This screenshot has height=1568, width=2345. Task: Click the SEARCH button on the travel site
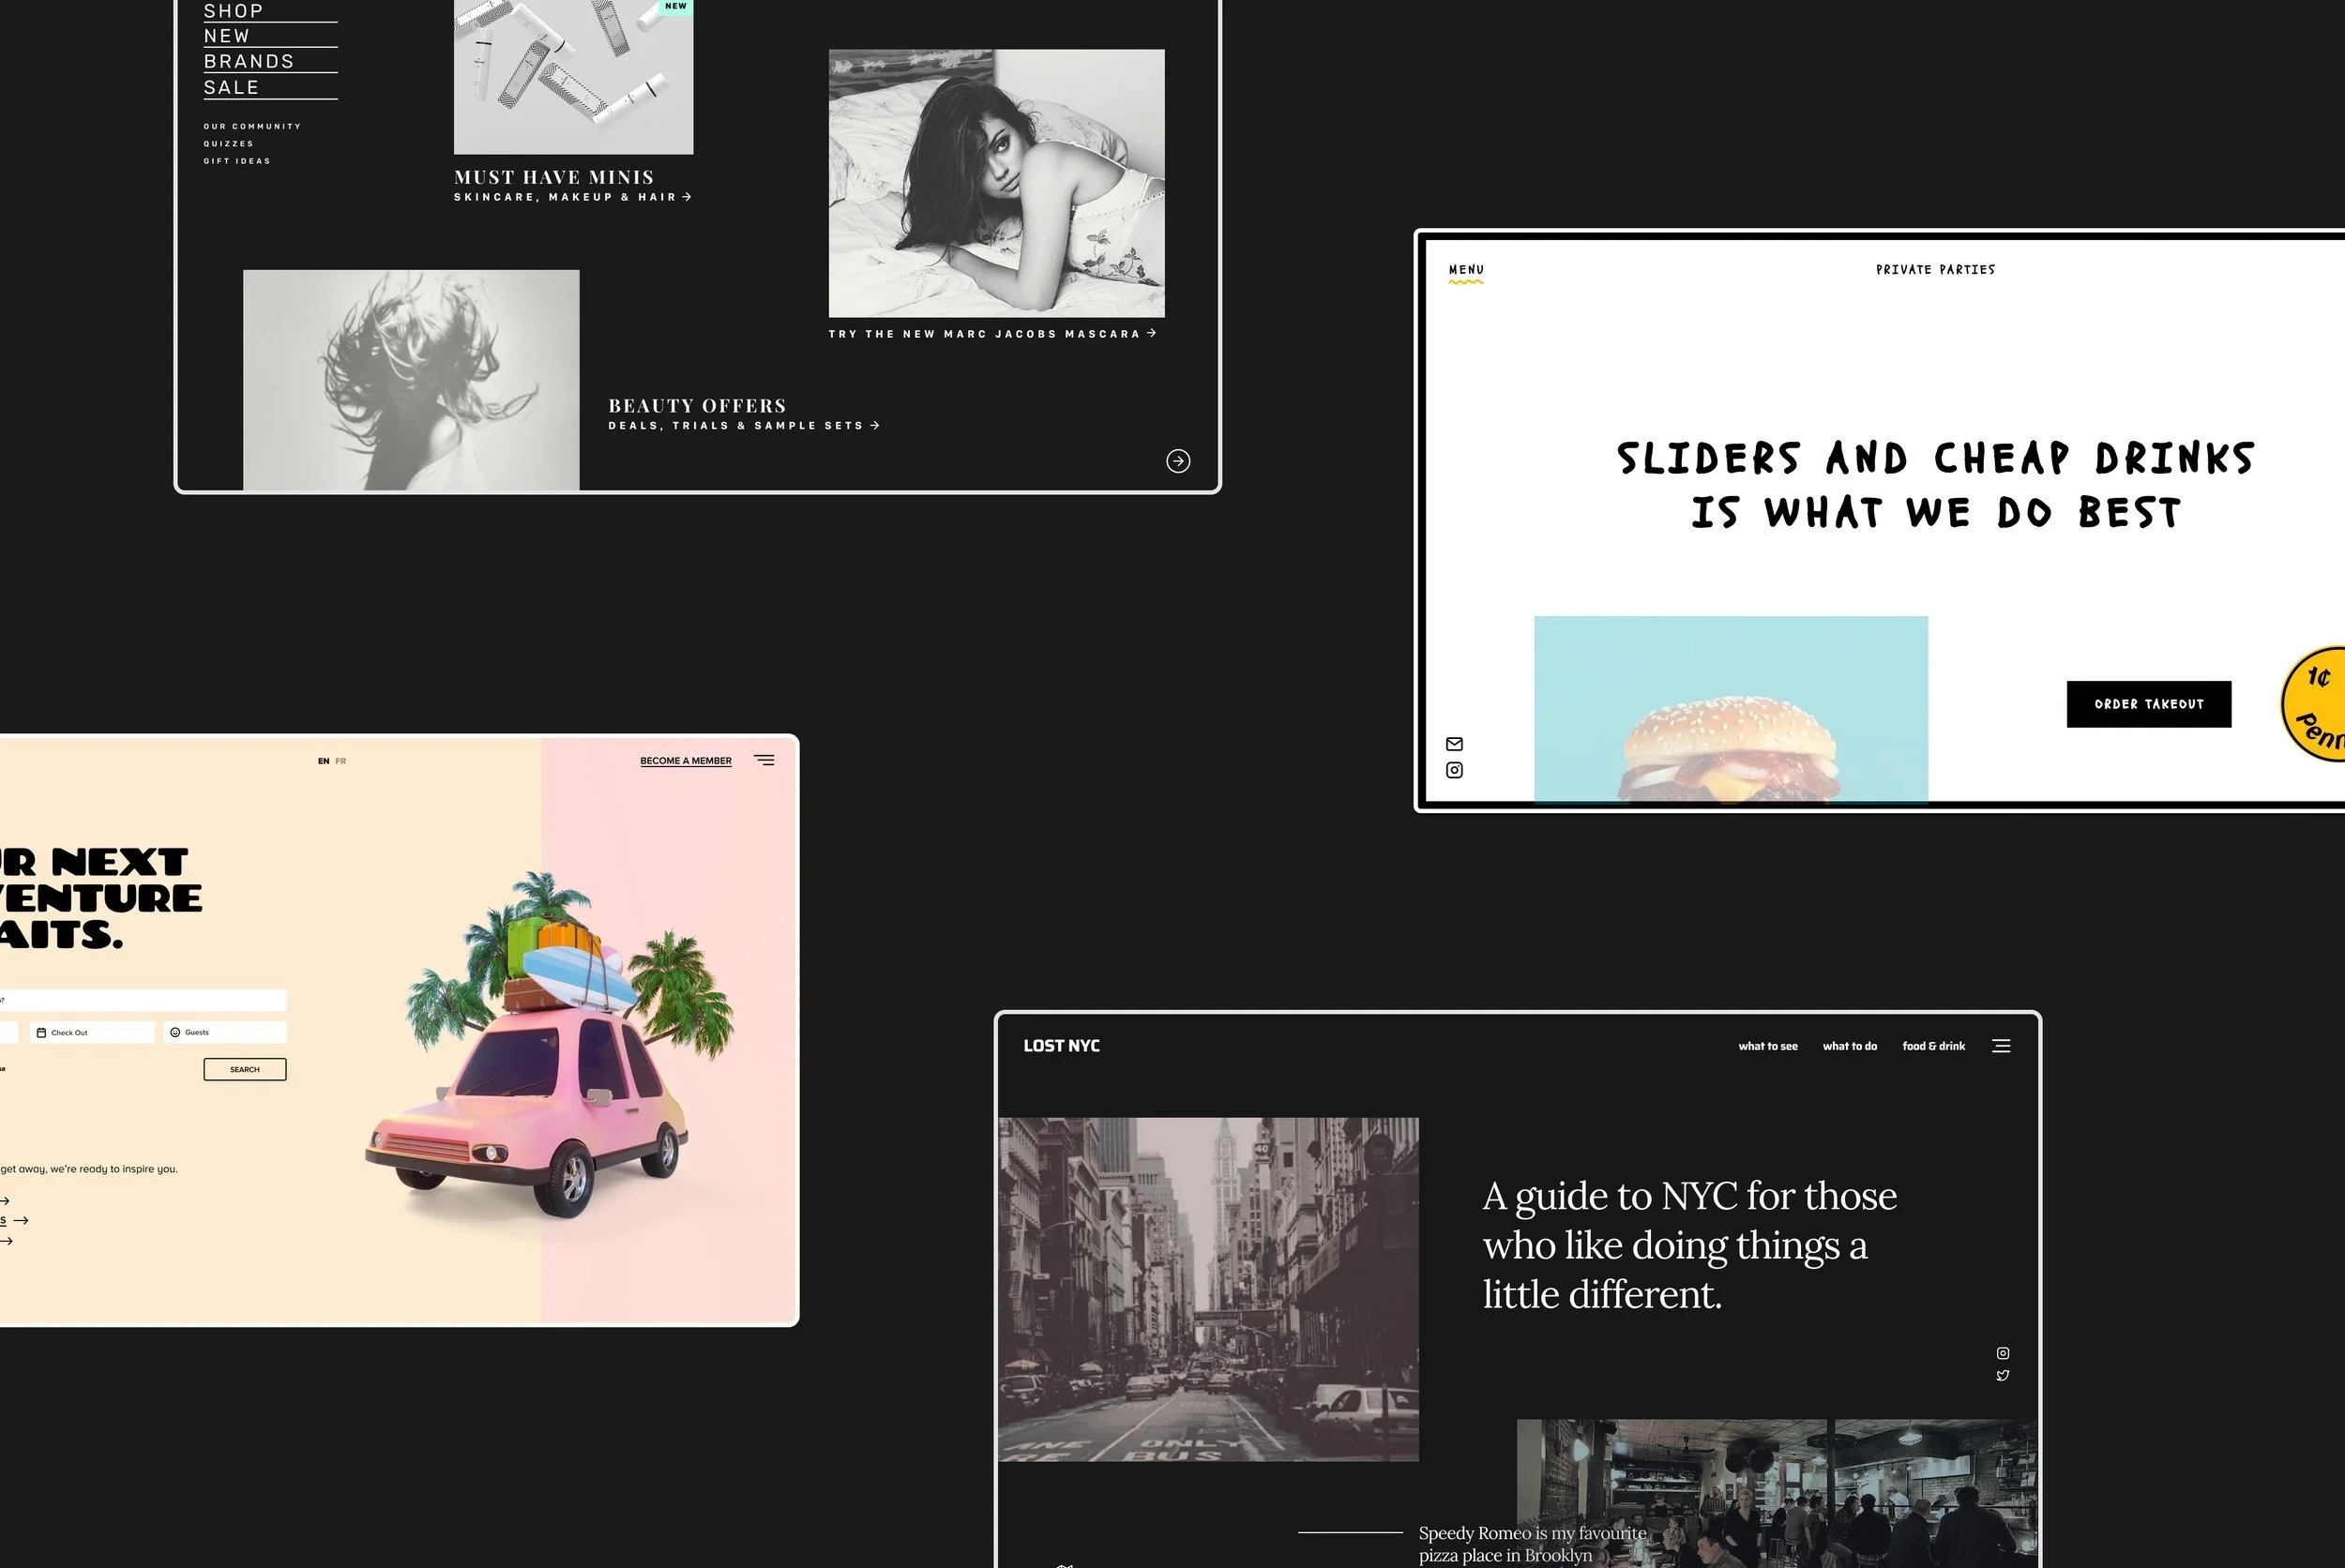[x=244, y=1069]
